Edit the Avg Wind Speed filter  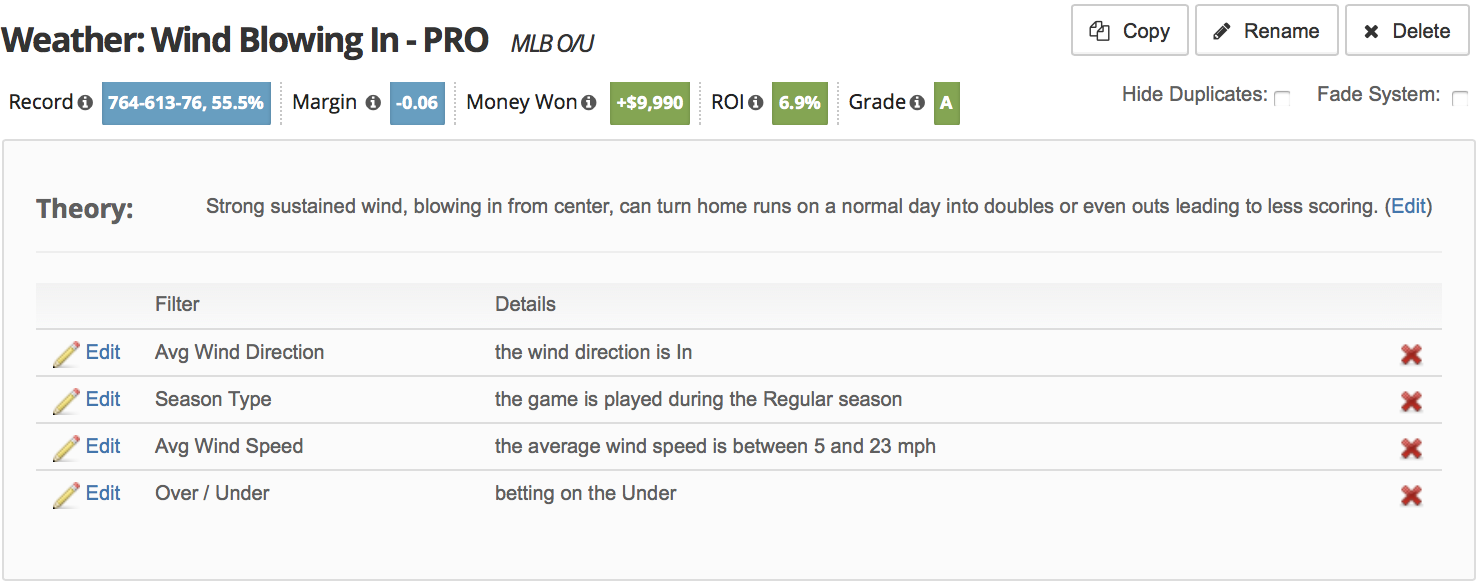tap(102, 446)
